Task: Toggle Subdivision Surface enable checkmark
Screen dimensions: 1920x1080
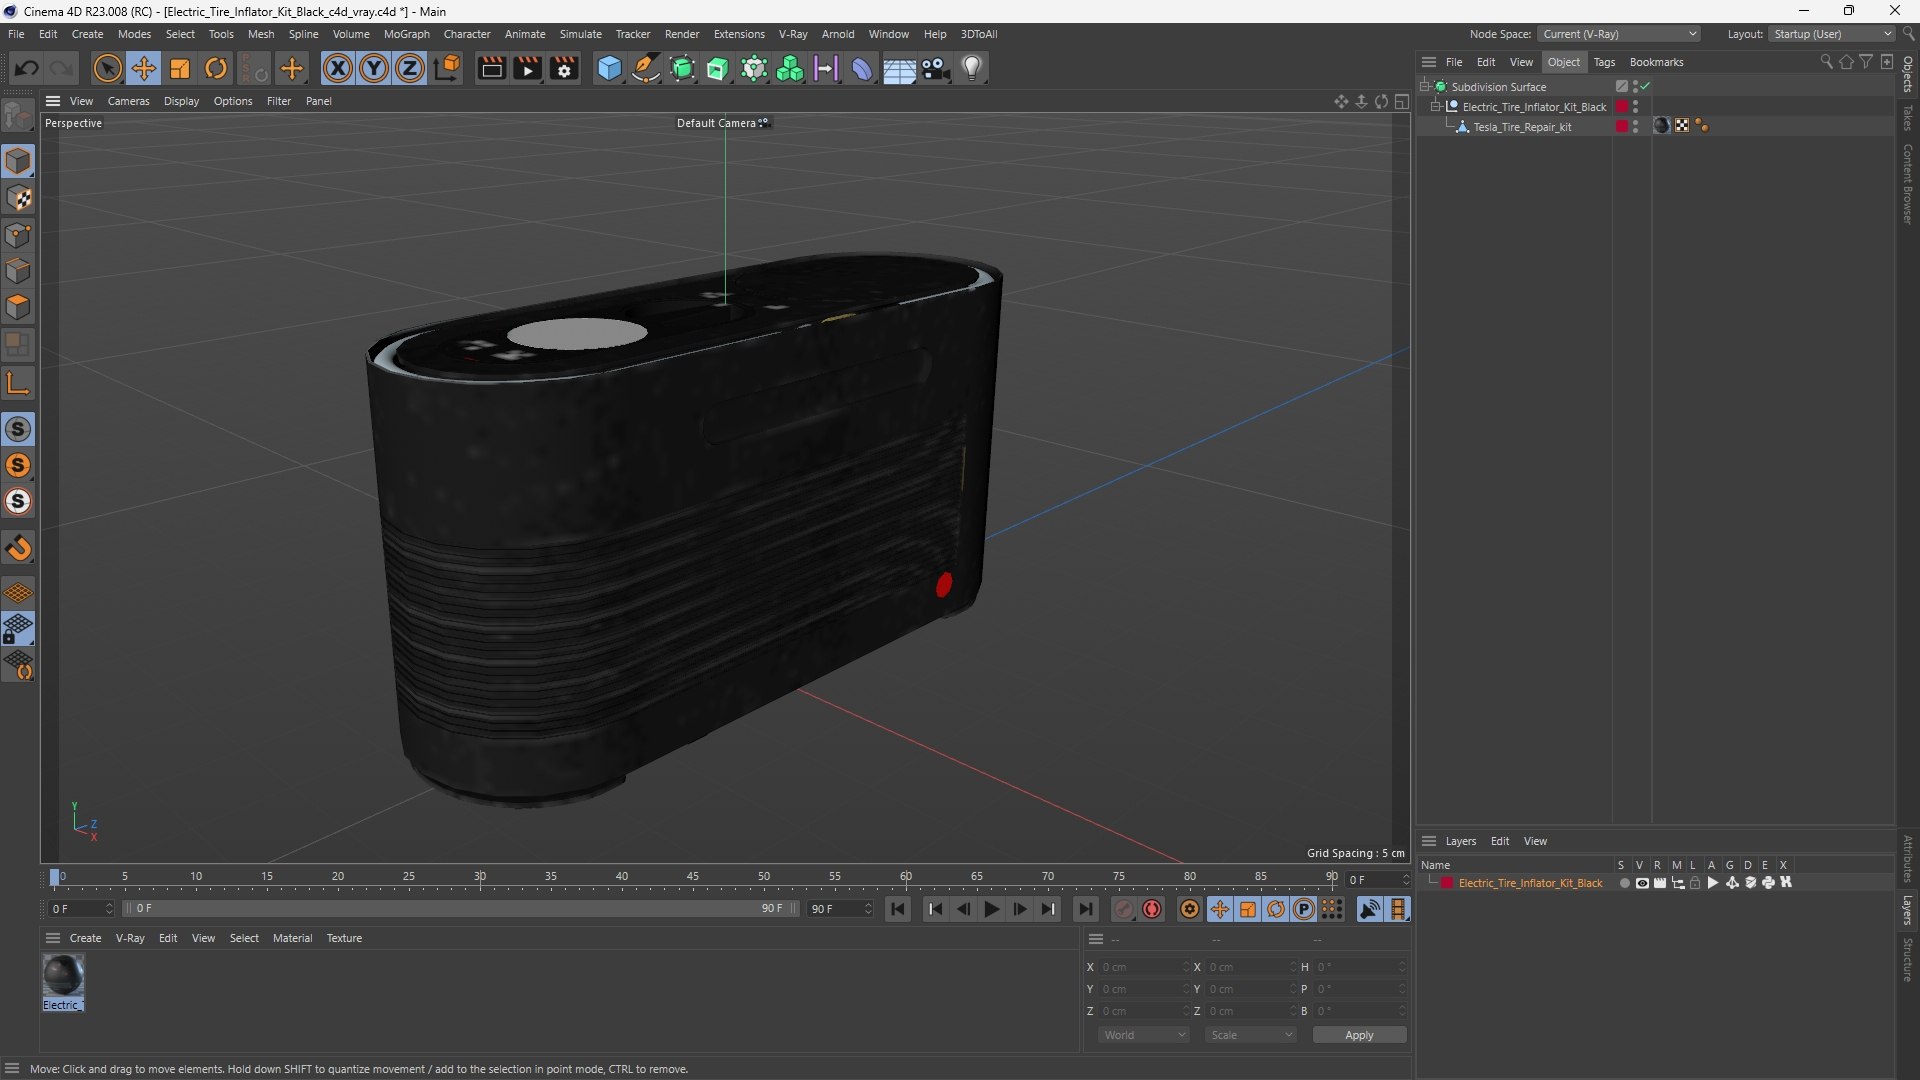Action: pyautogui.click(x=1645, y=87)
